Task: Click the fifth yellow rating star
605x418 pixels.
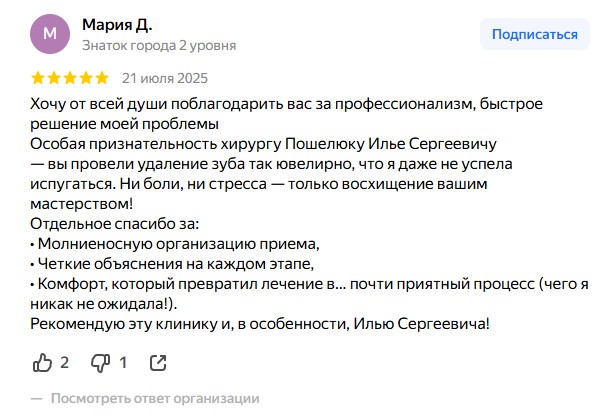Action: pos(102,77)
